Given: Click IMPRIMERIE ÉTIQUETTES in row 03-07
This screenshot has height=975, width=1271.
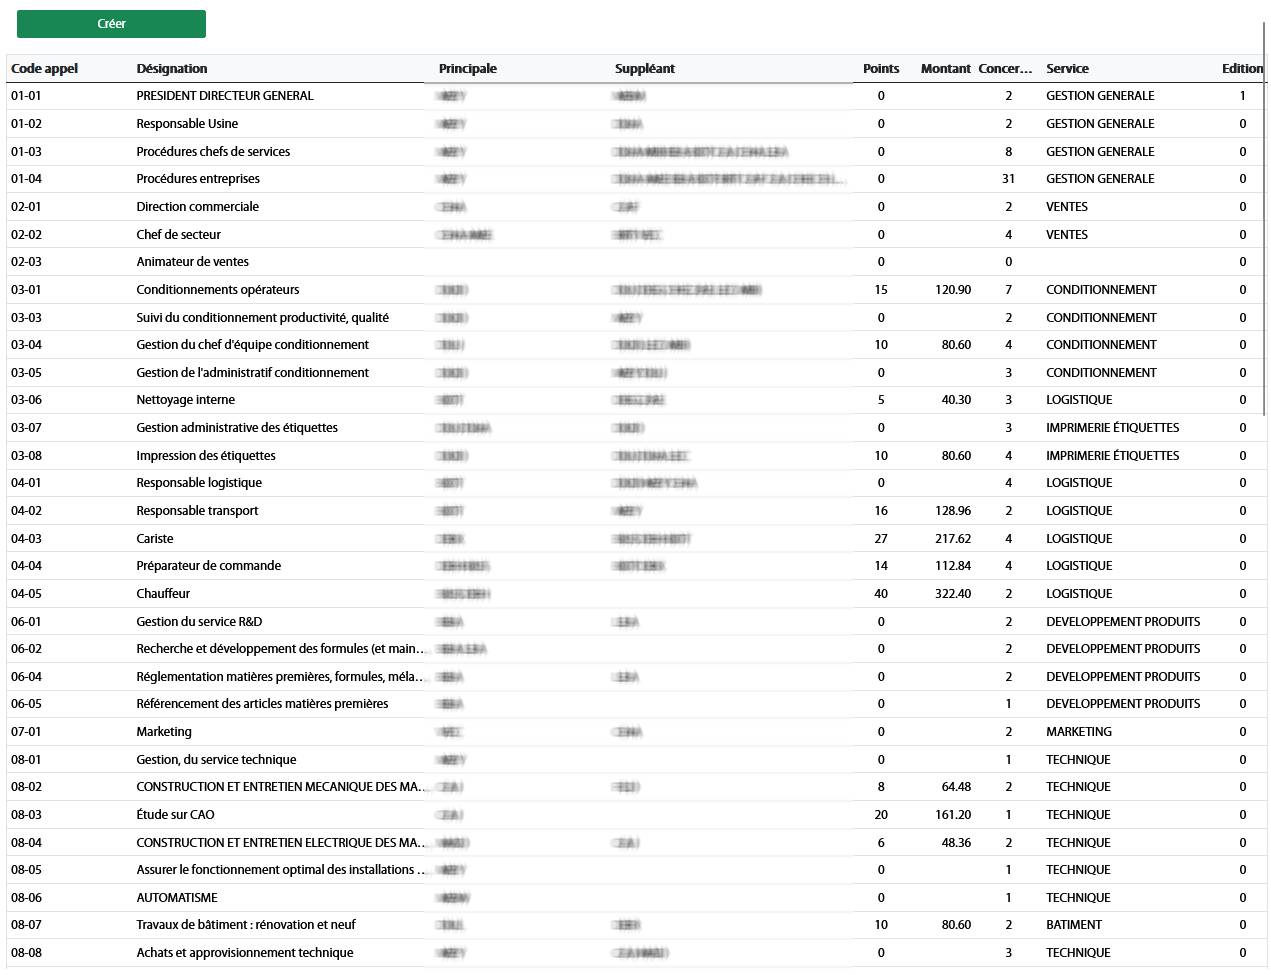Looking at the screenshot, I should click(1113, 428).
